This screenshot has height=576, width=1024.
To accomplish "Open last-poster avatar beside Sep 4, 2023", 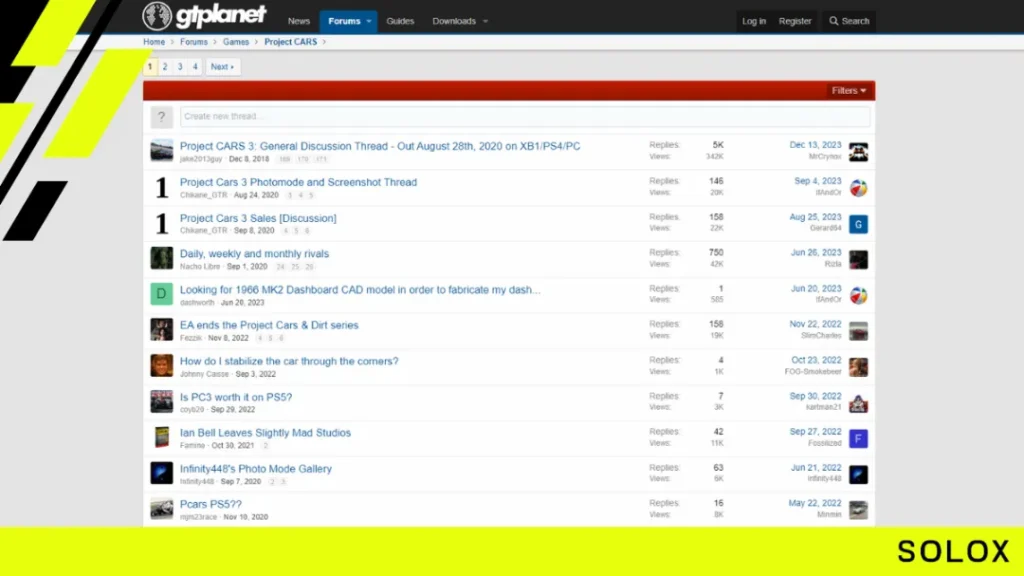I will [858, 188].
